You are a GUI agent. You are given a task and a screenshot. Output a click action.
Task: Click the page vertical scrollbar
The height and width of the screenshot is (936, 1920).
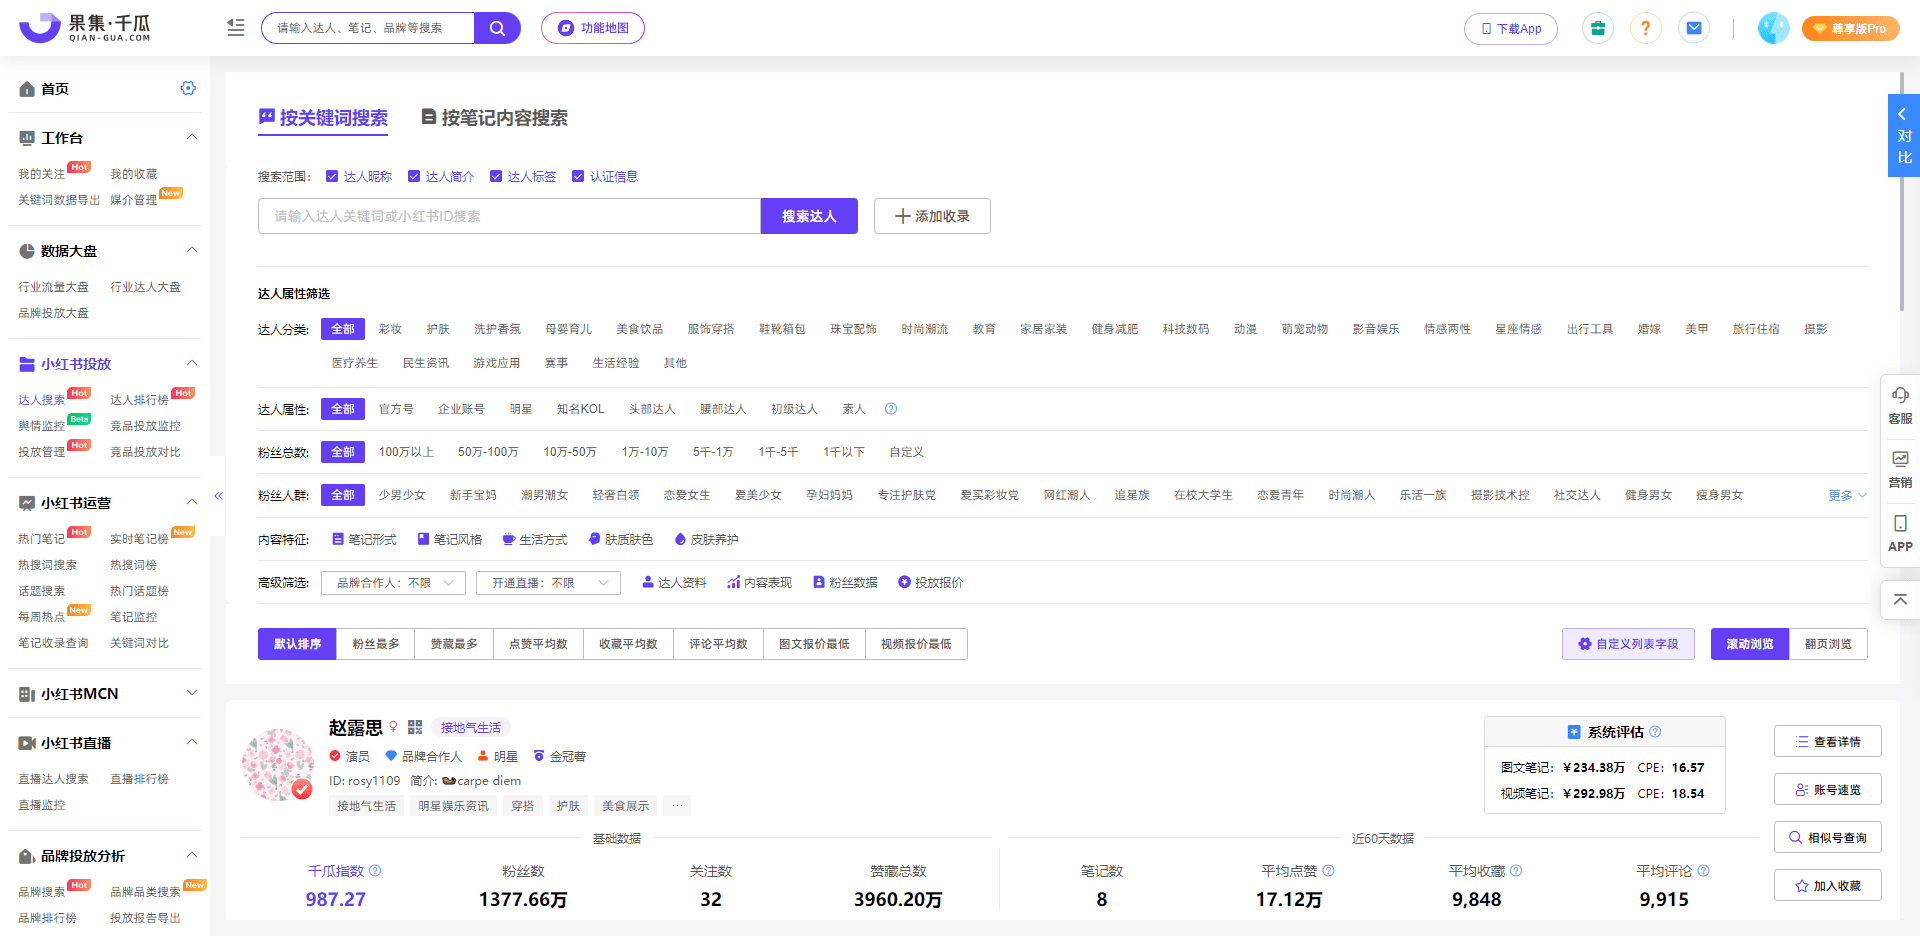[1902, 190]
